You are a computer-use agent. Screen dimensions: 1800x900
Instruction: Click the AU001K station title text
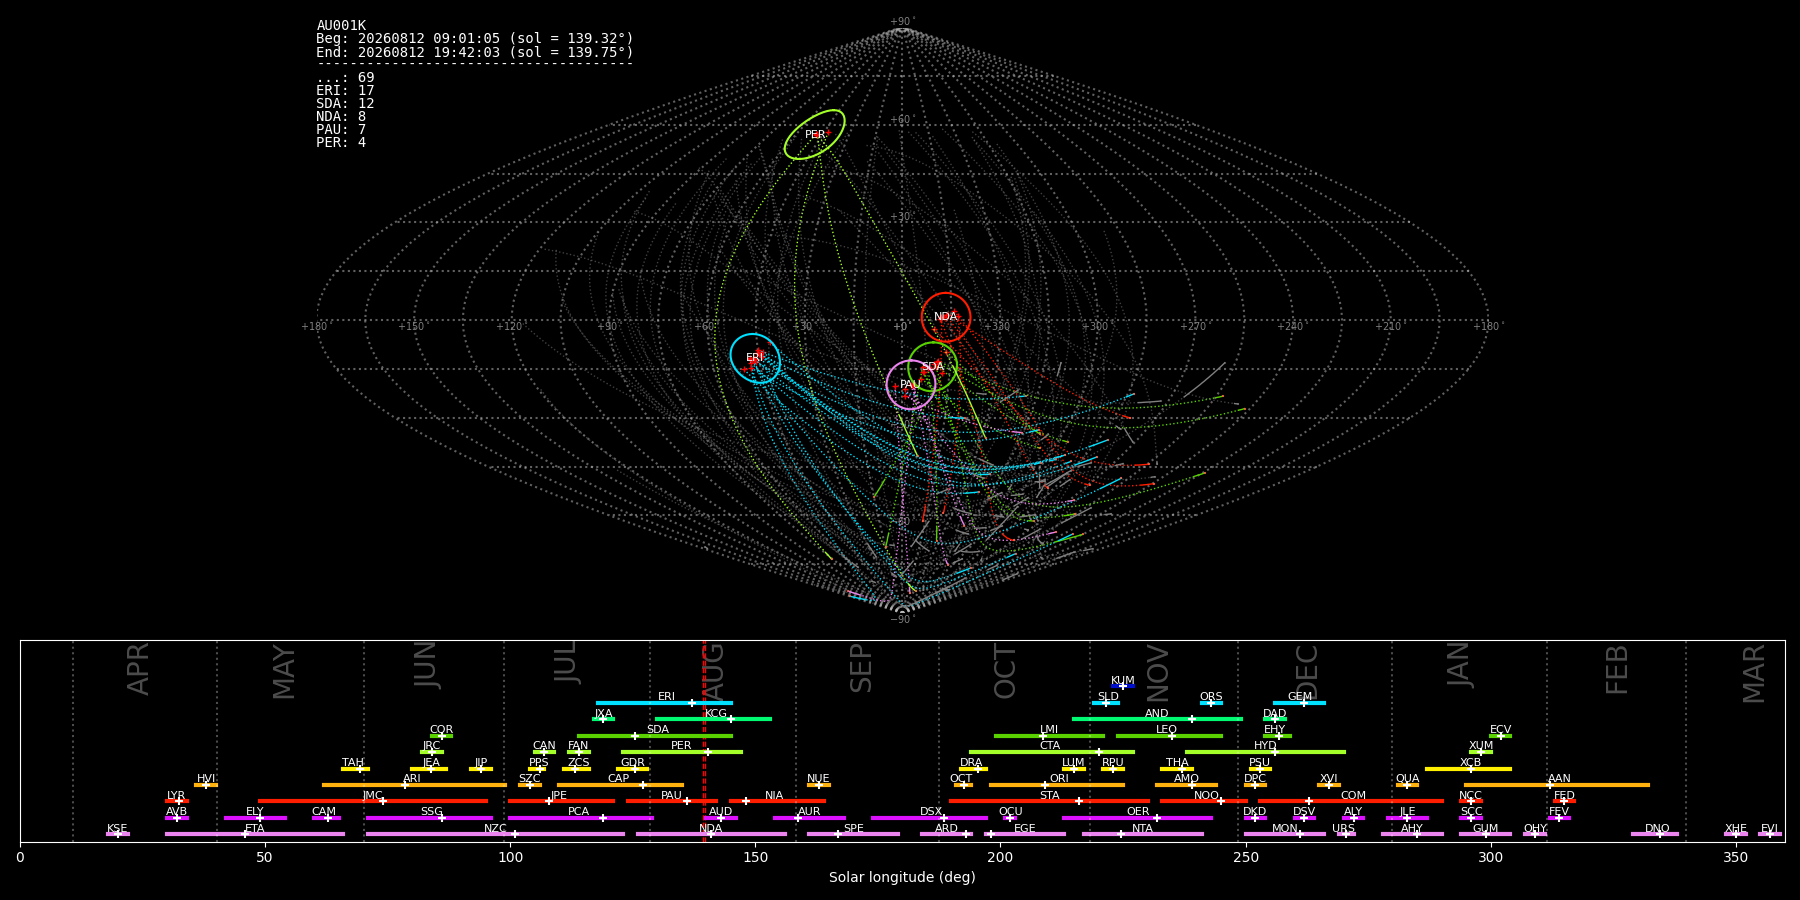click(341, 26)
